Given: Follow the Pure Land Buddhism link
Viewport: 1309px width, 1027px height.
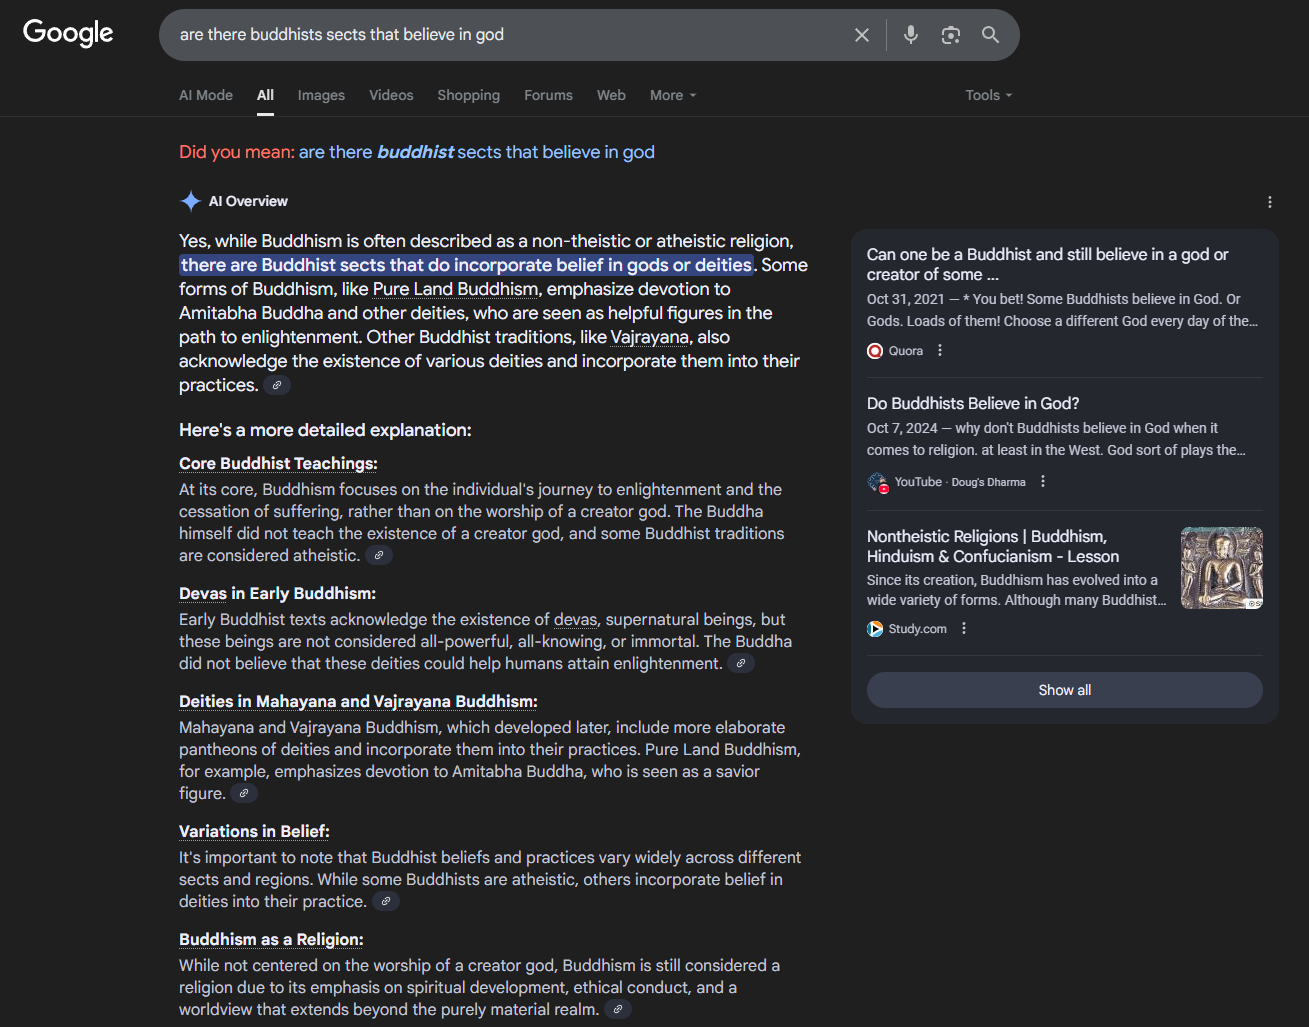Looking at the screenshot, I should tap(456, 289).
